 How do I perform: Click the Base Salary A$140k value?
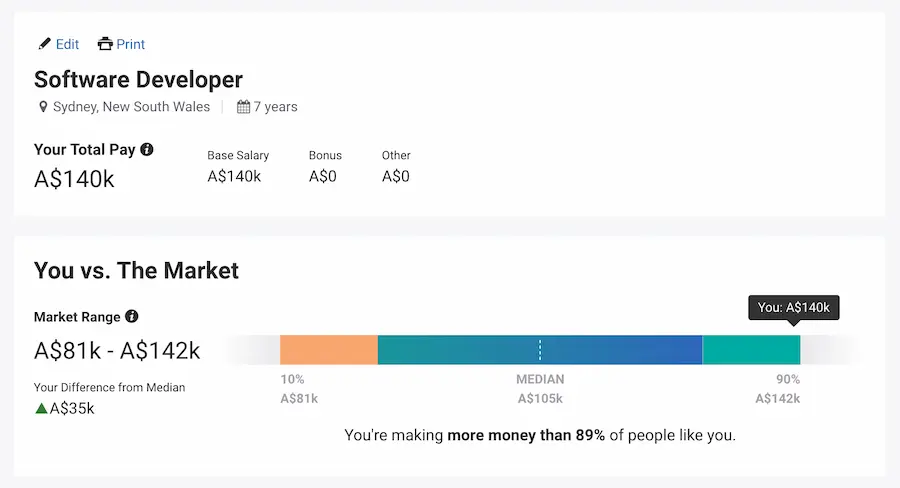click(x=234, y=176)
